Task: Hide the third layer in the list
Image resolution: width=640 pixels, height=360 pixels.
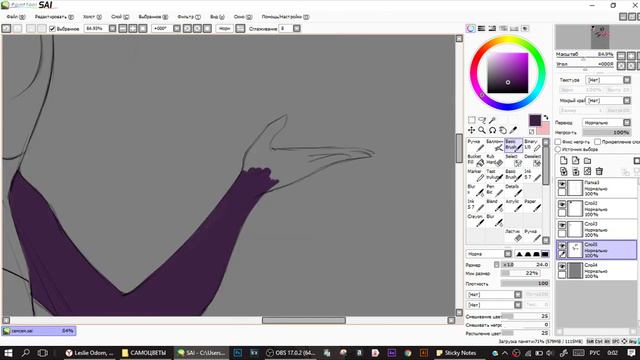Action: click(562, 225)
